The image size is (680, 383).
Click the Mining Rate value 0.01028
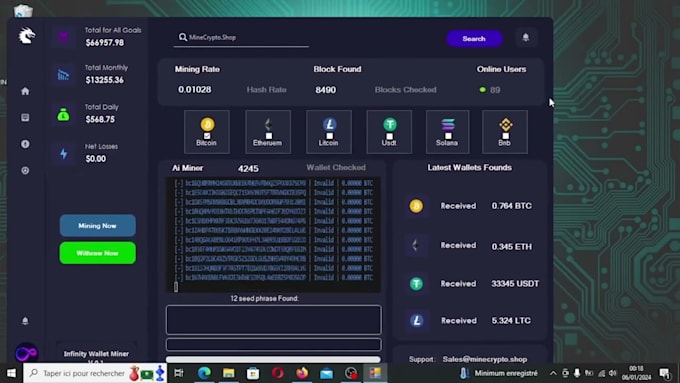(x=195, y=89)
